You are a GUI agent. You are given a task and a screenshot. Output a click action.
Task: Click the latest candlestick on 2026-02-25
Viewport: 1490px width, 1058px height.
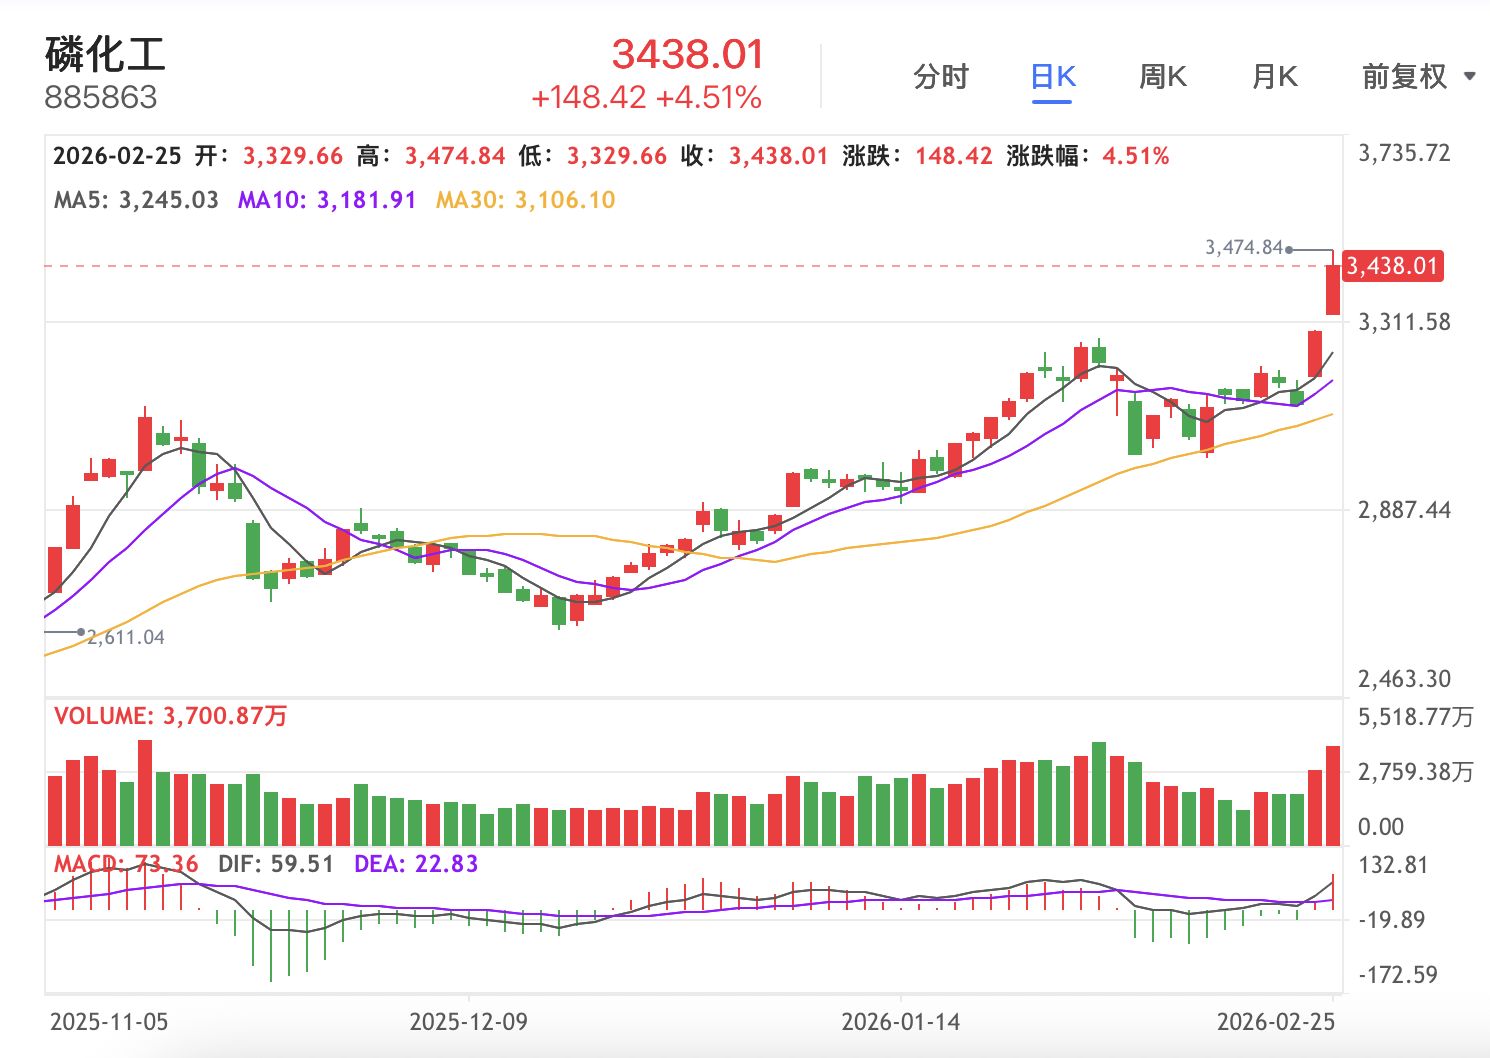(x=1333, y=290)
